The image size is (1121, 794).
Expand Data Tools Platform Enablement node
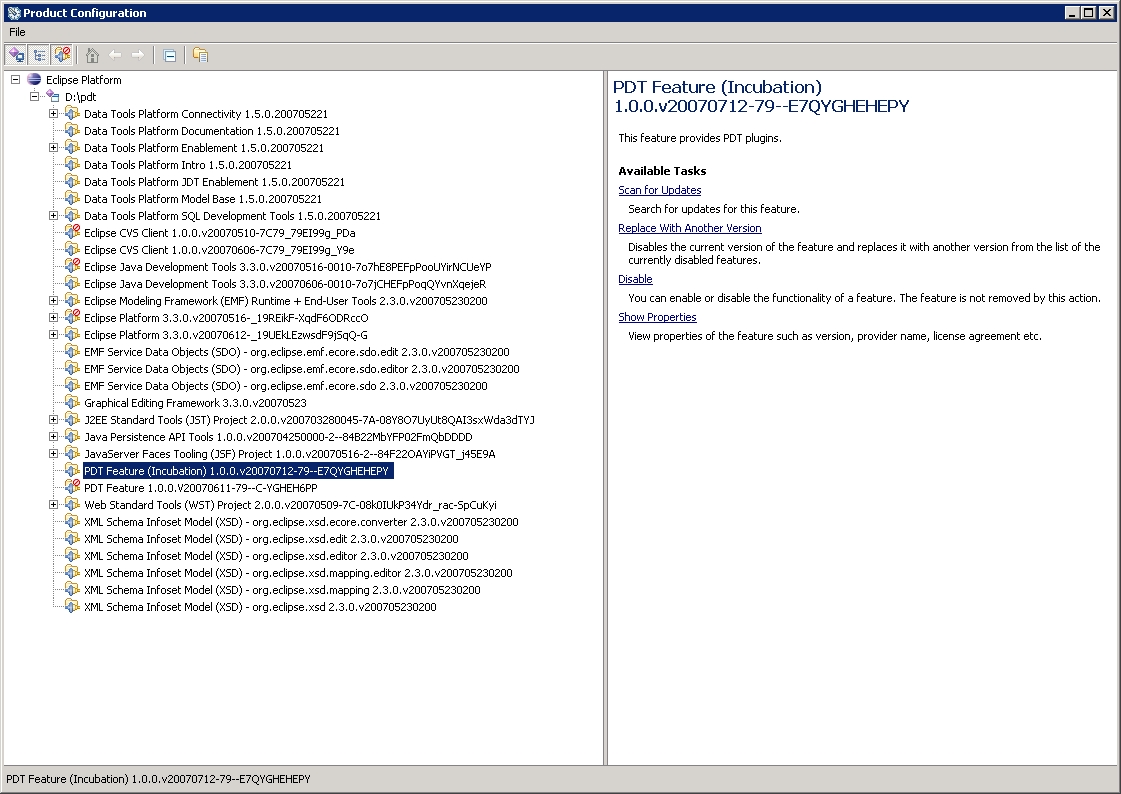54,148
